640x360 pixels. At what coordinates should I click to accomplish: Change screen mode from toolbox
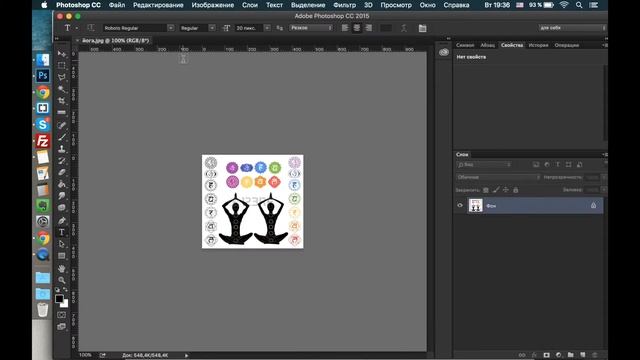point(61,326)
